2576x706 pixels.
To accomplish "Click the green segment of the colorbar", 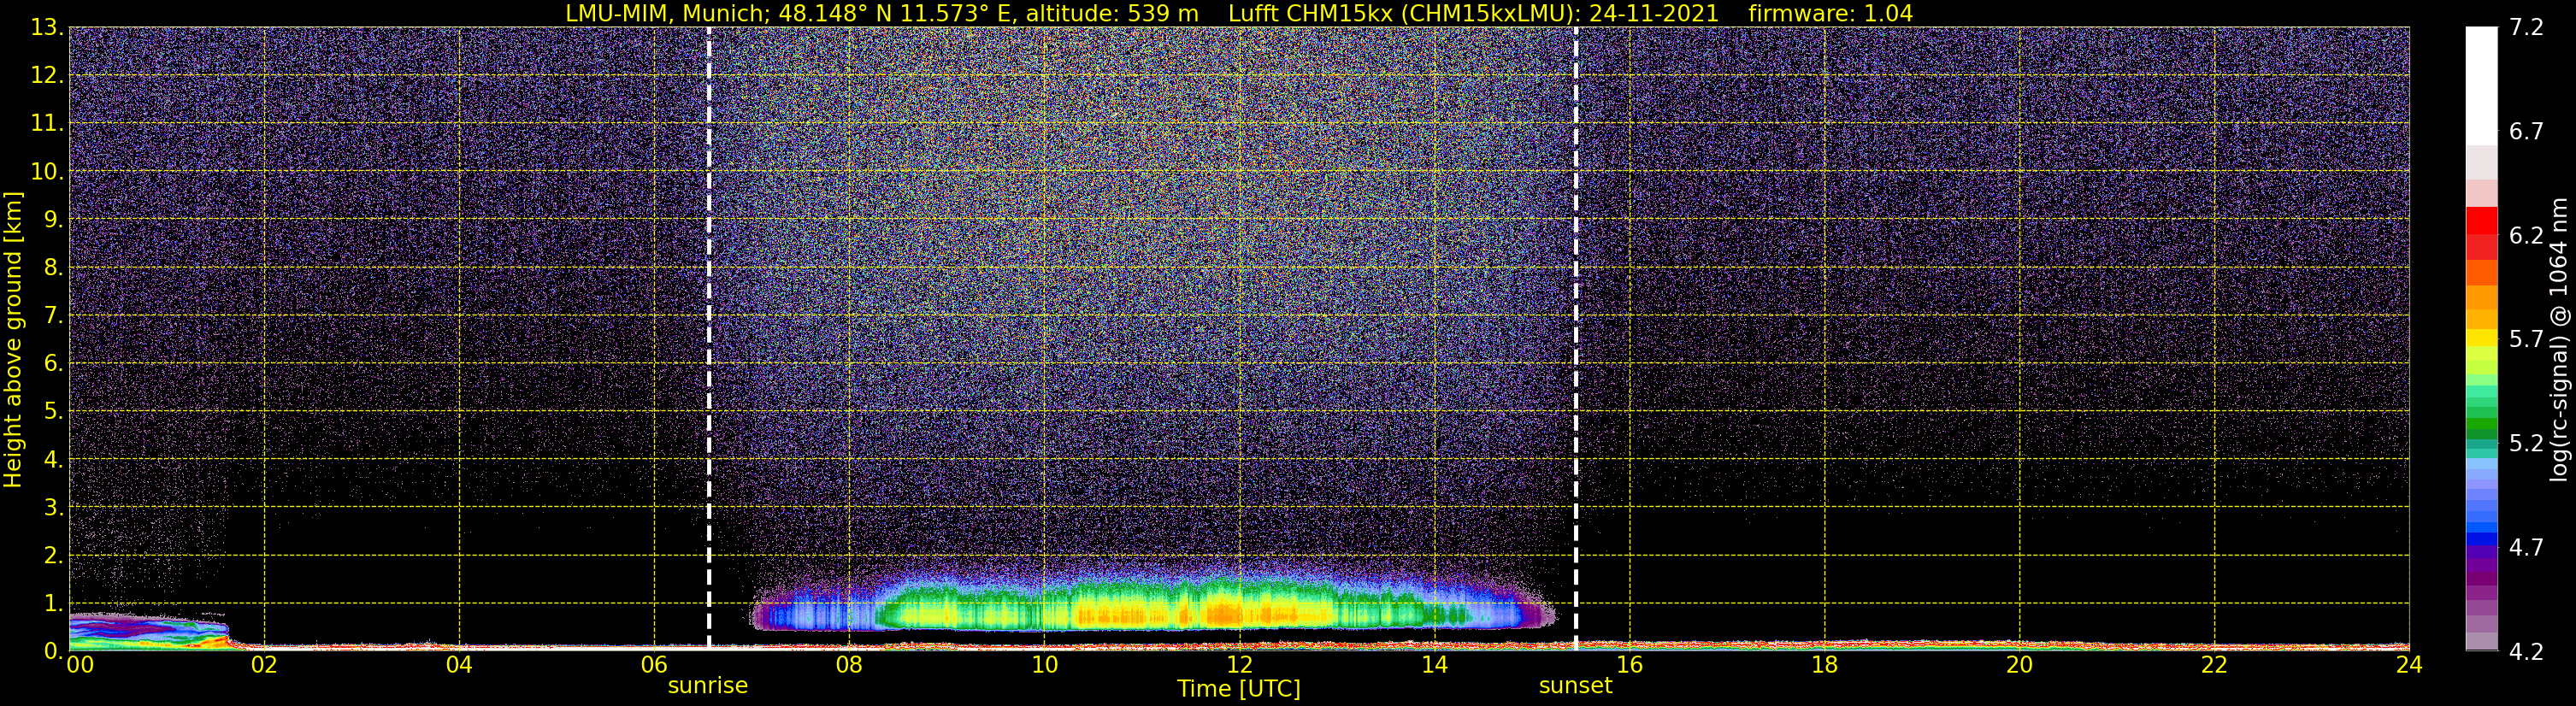I will pos(2482,425).
